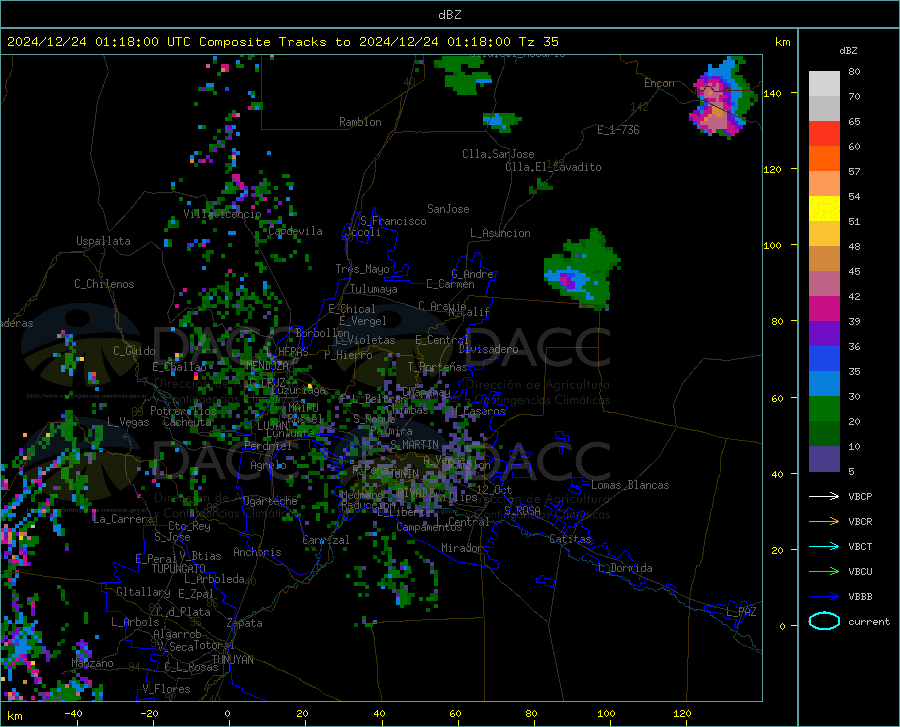
Task: Click the legend value 57
Action: tap(854, 172)
